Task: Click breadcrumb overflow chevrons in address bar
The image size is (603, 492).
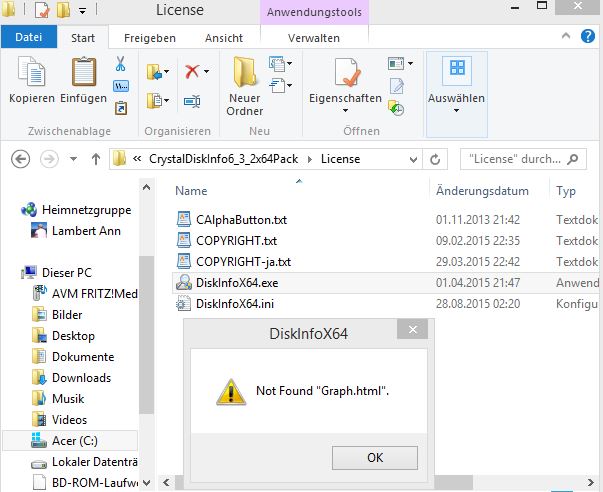Action: pos(137,158)
